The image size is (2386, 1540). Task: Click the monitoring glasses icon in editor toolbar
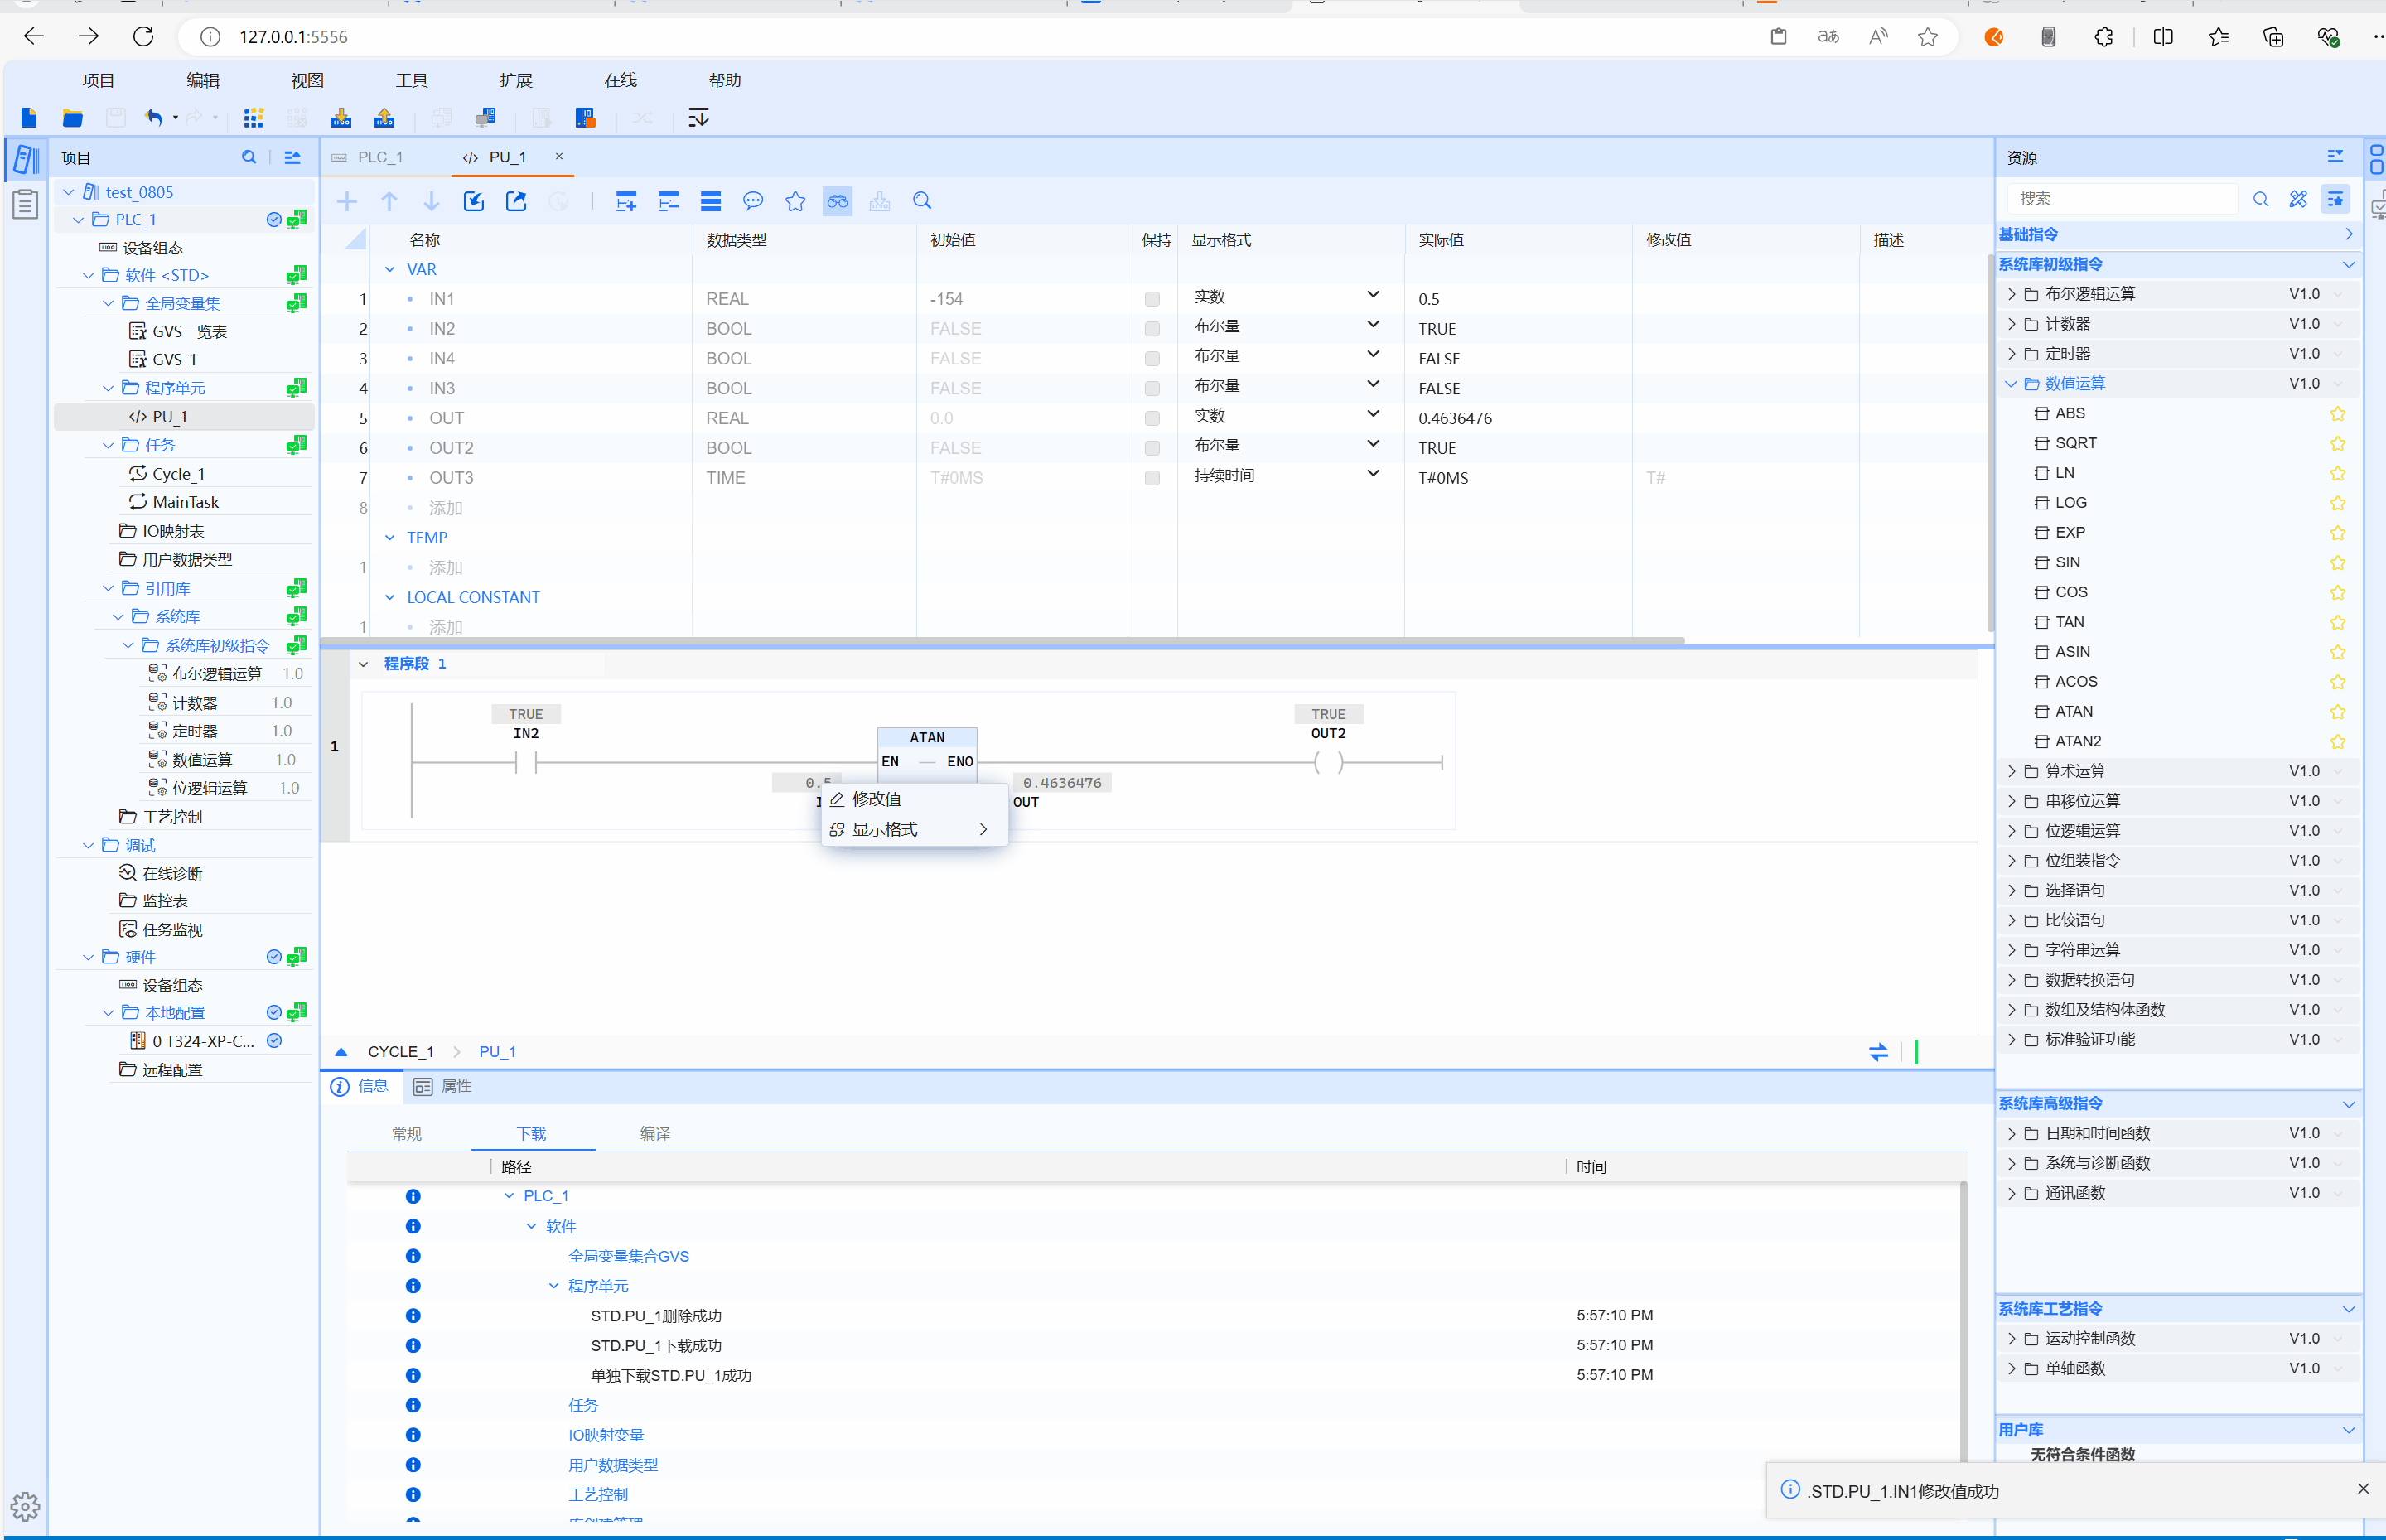837,201
